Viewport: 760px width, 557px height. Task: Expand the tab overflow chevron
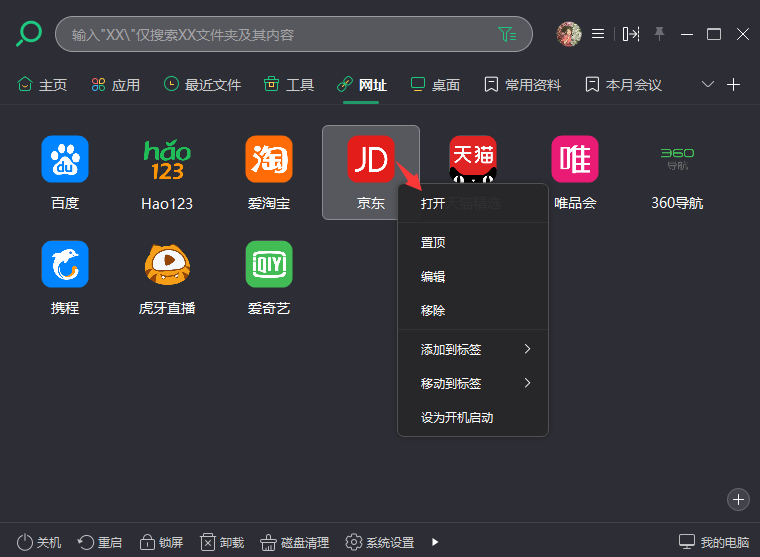coord(708,84)
